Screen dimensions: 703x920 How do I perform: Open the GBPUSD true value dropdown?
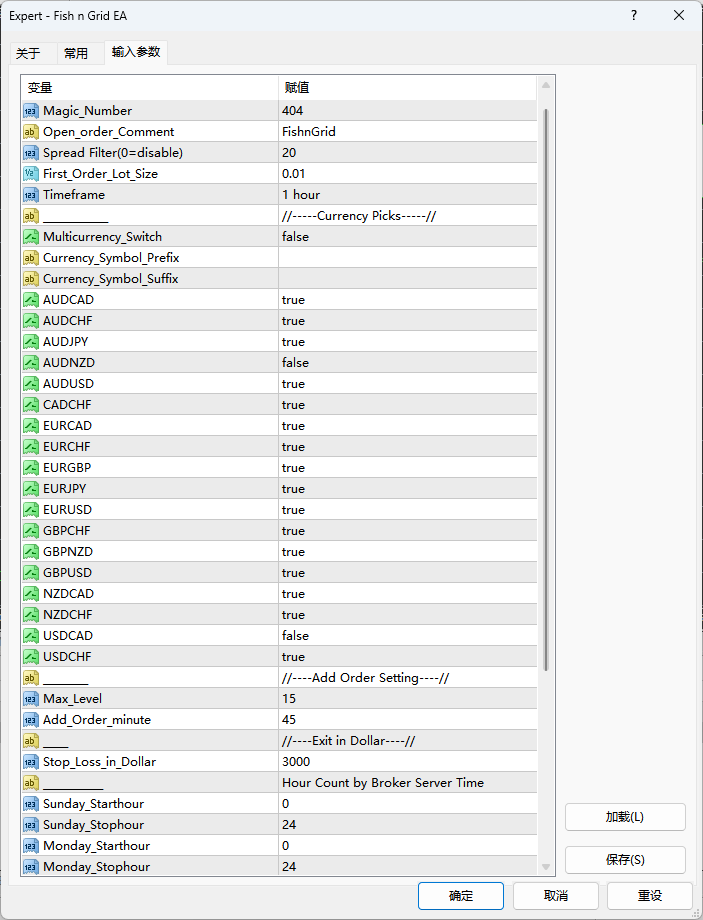[407, 573]
